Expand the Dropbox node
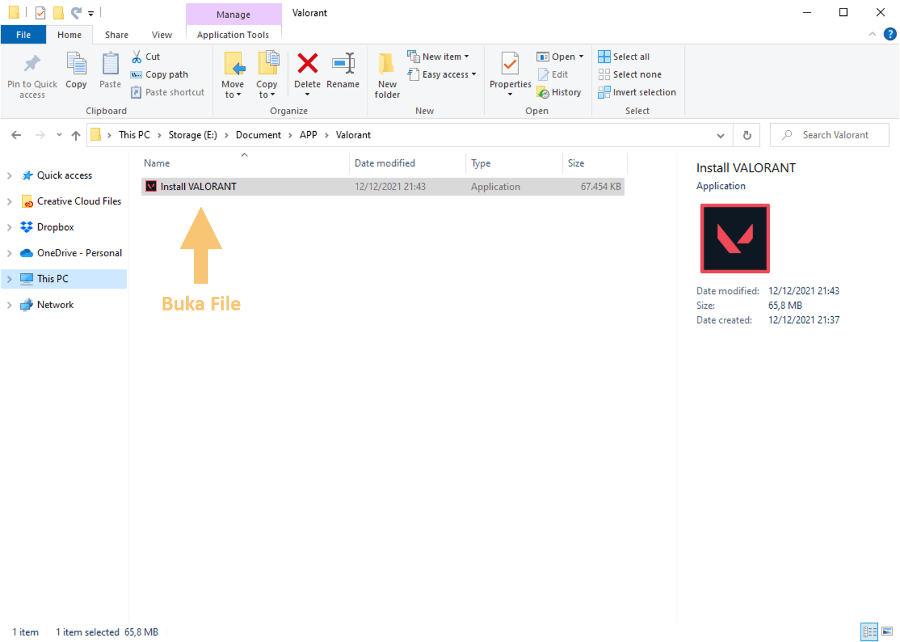 [9, 228]
